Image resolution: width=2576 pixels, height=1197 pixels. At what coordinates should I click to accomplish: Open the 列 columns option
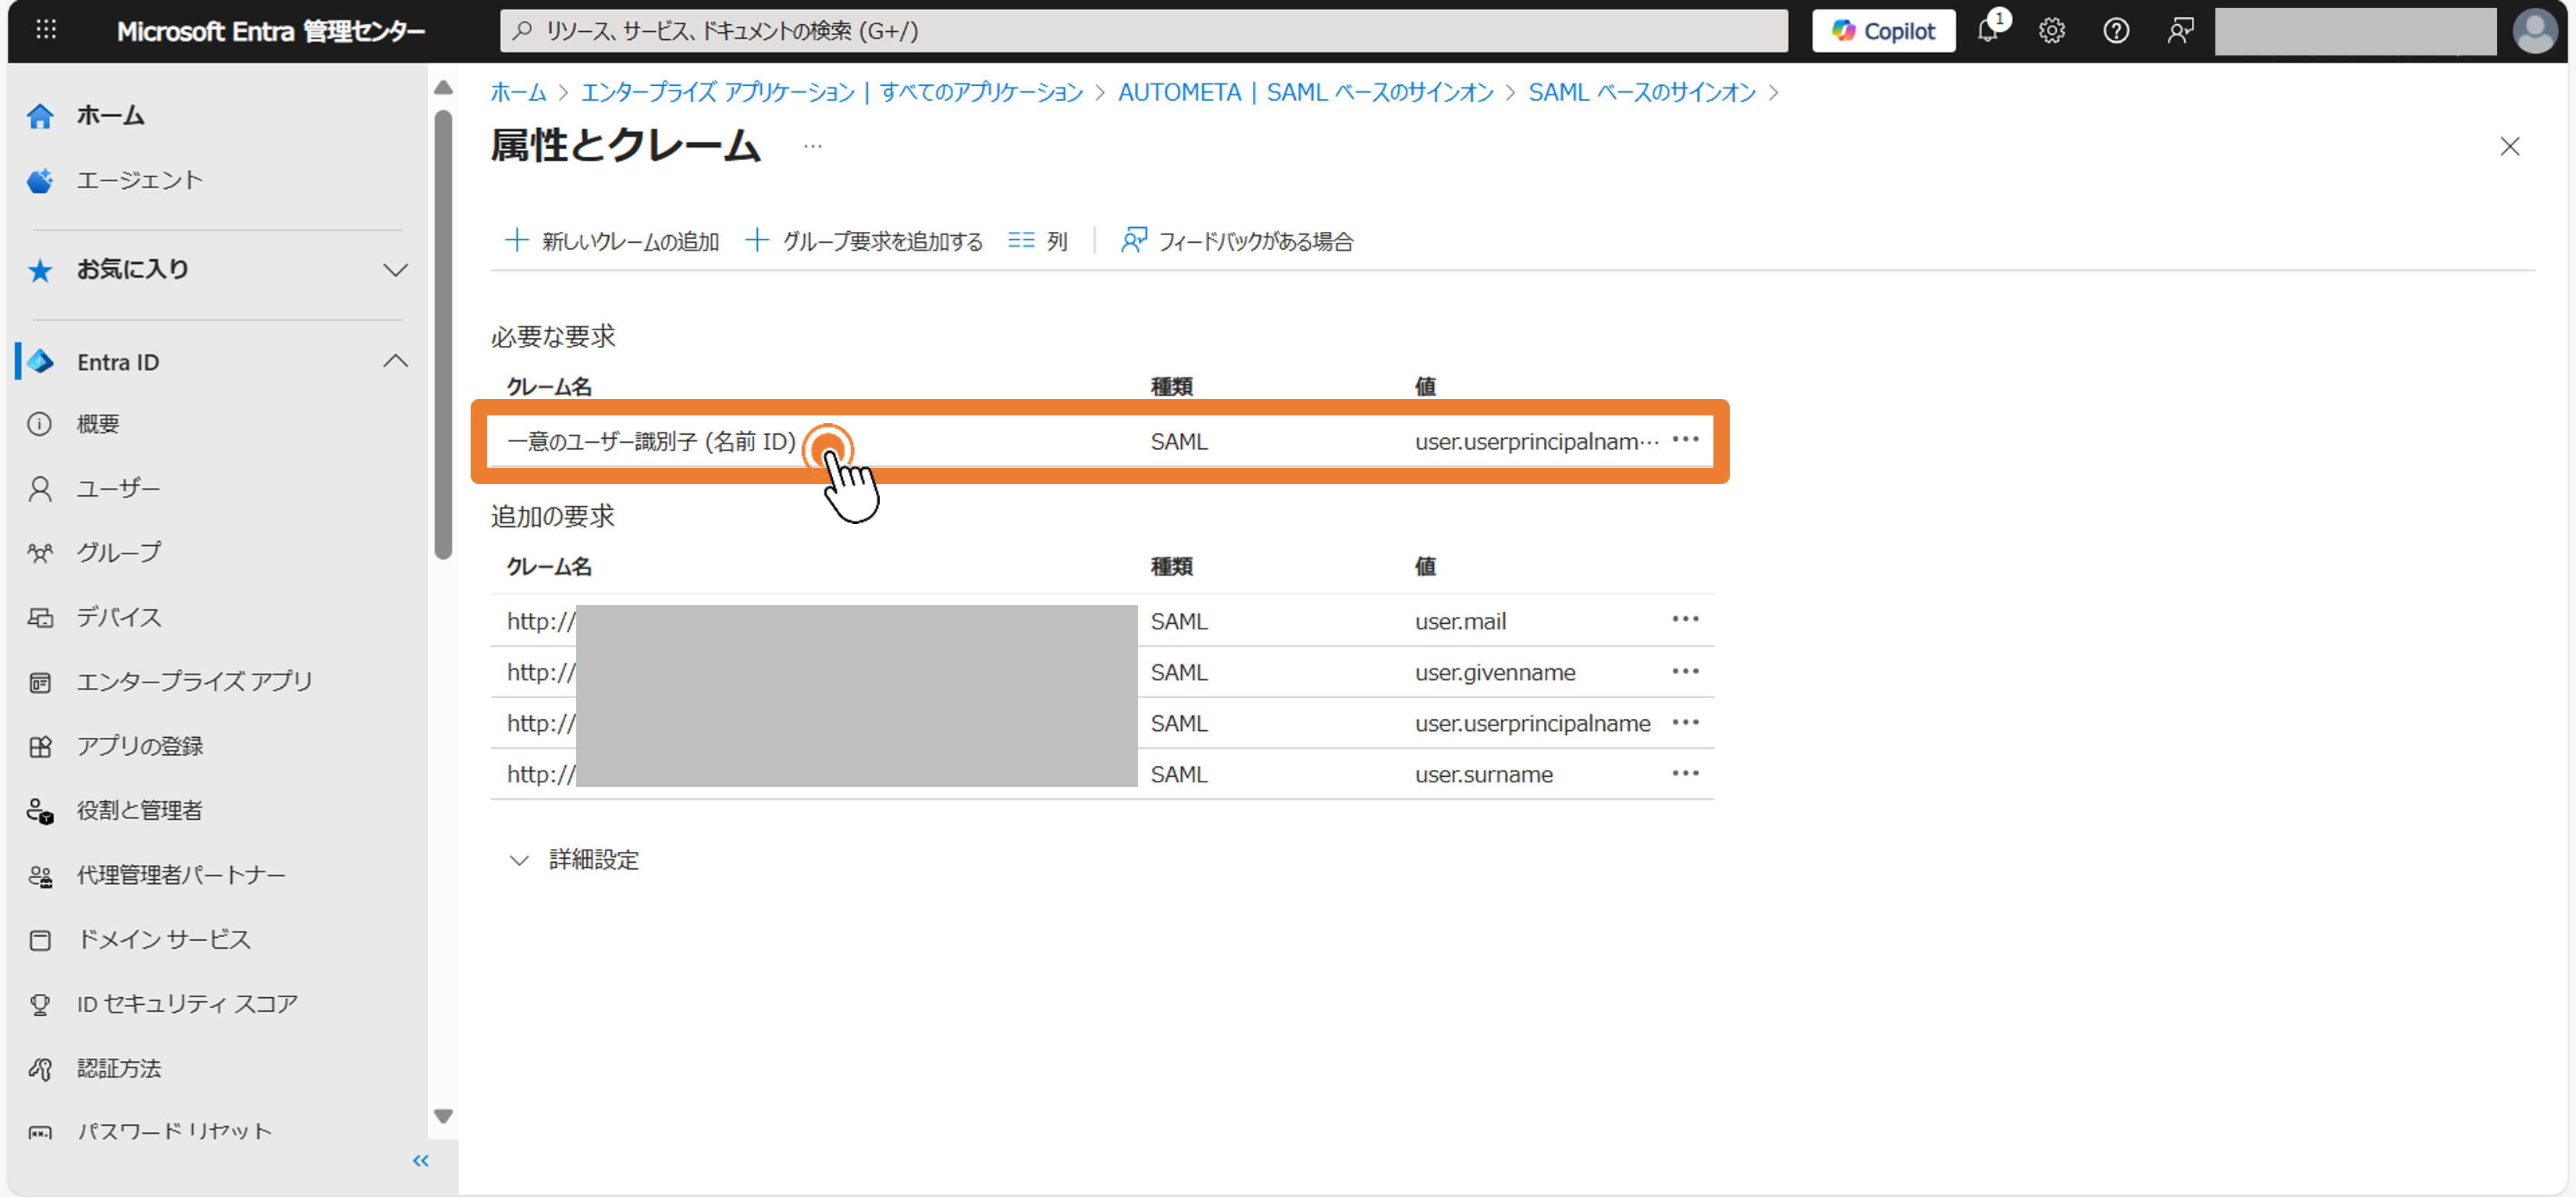click(1038, 241)
